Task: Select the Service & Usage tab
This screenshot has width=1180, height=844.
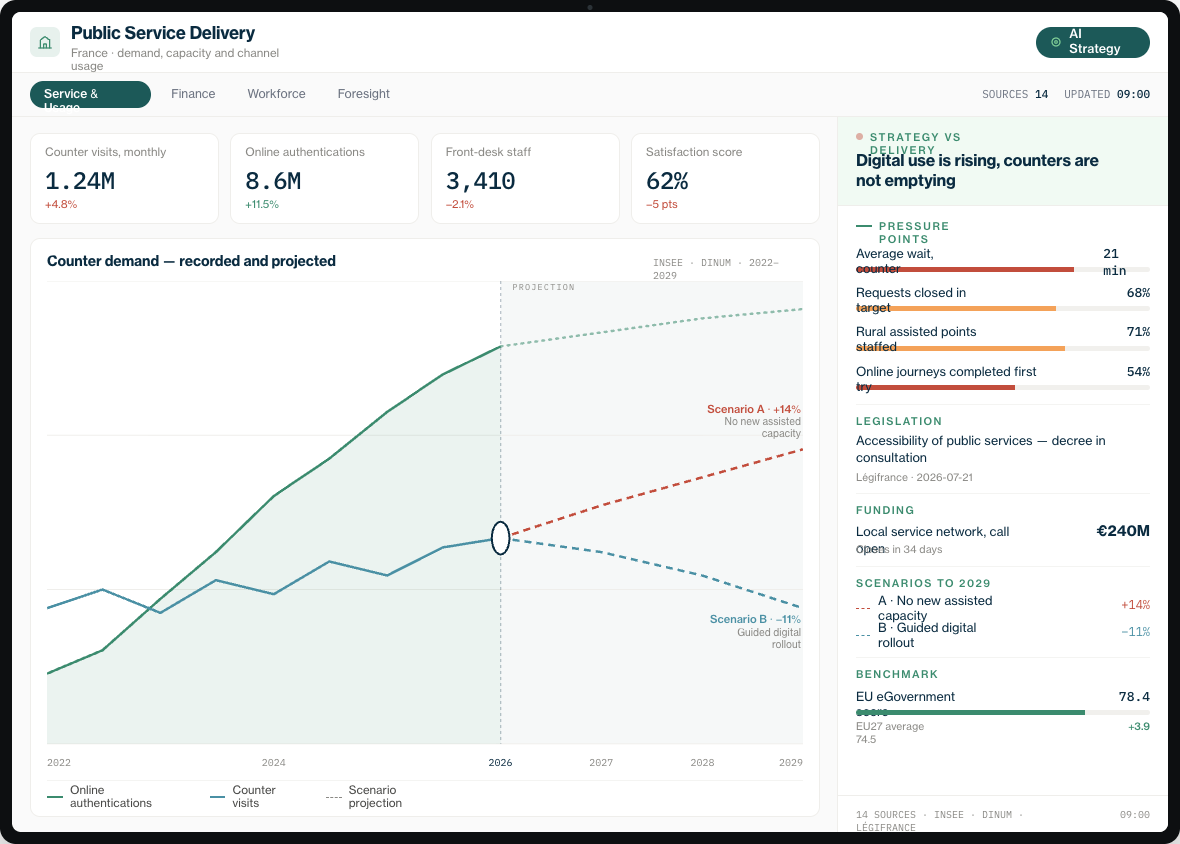Action: click(x=90, y=94)
